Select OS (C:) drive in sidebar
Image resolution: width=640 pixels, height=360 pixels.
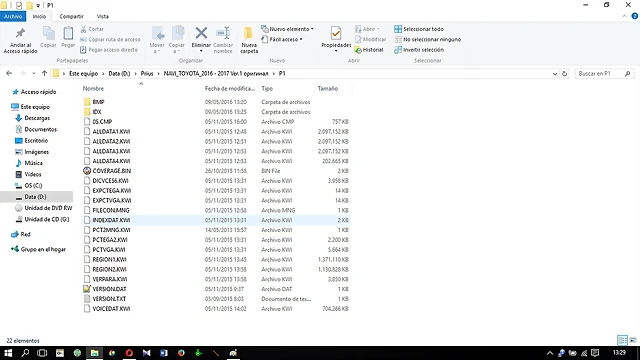(x=33, y=185)
